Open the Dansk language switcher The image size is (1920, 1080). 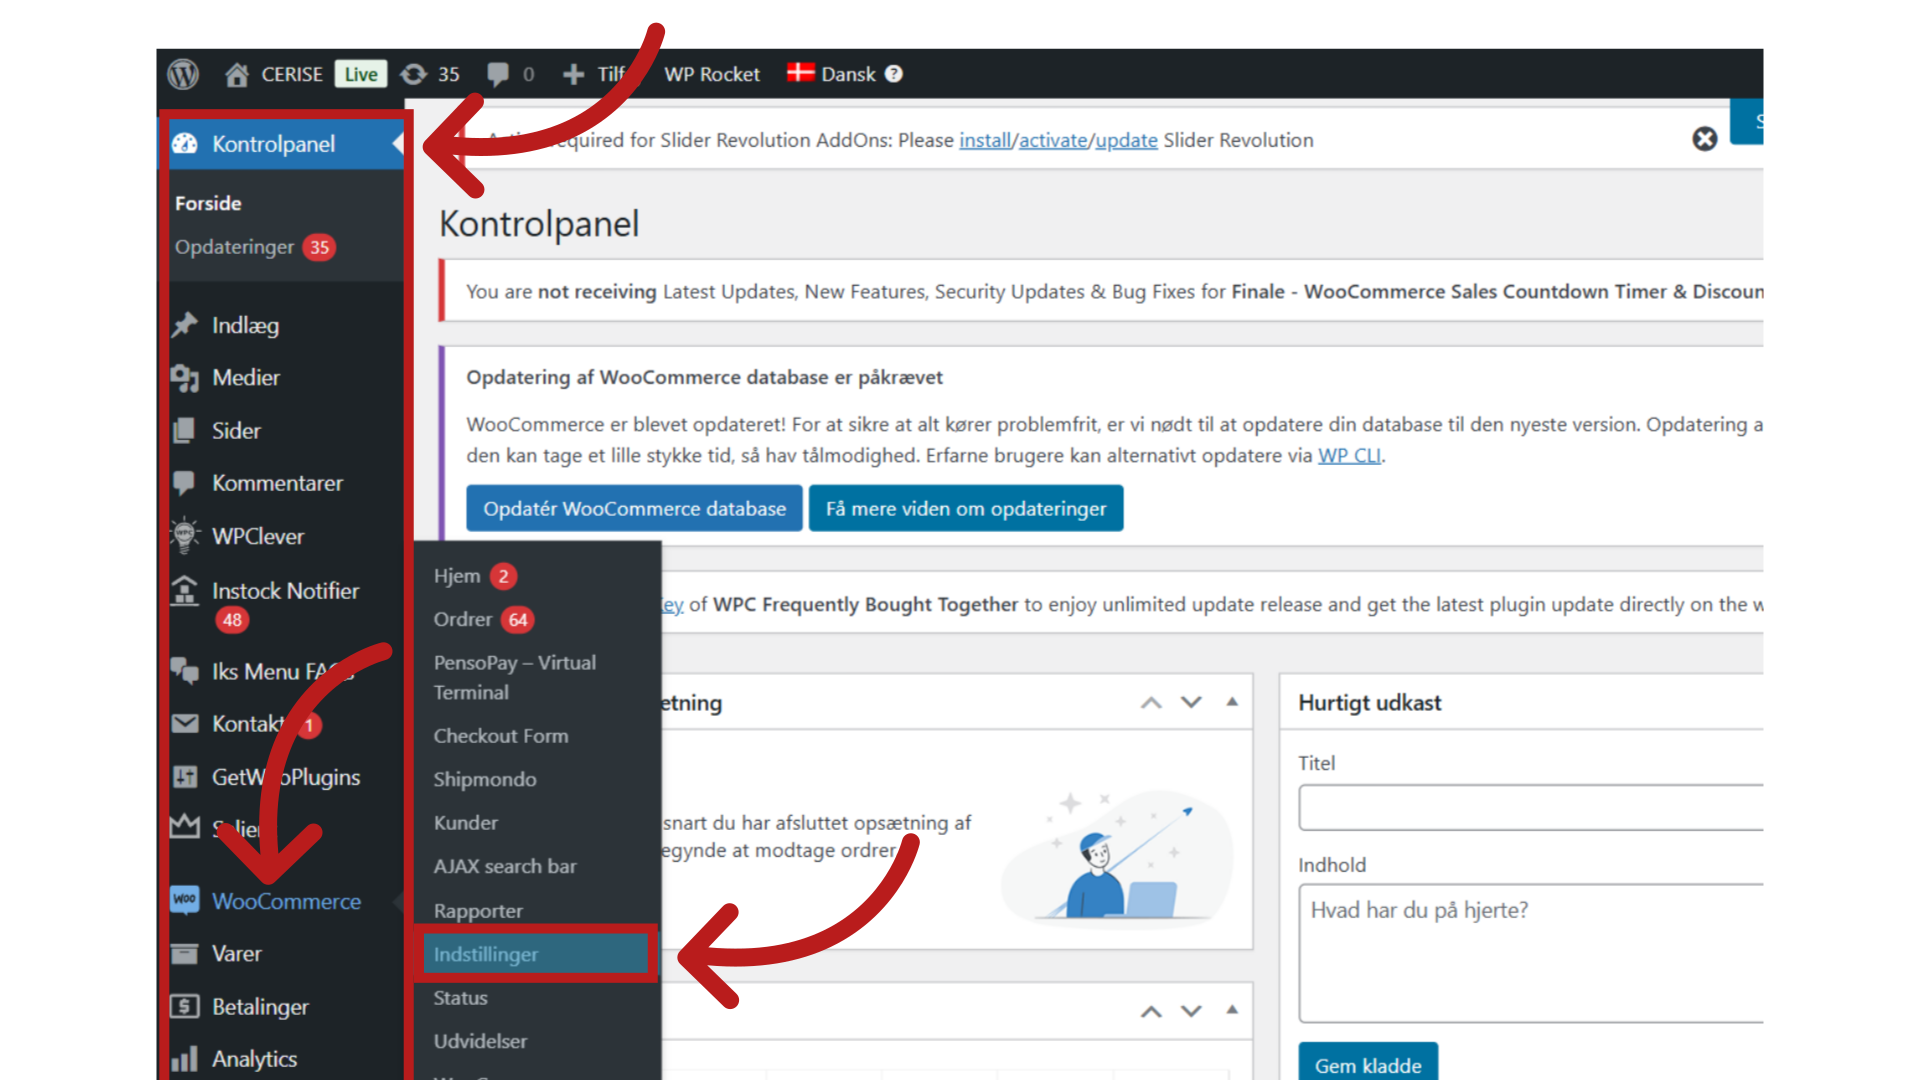[848, 74]
